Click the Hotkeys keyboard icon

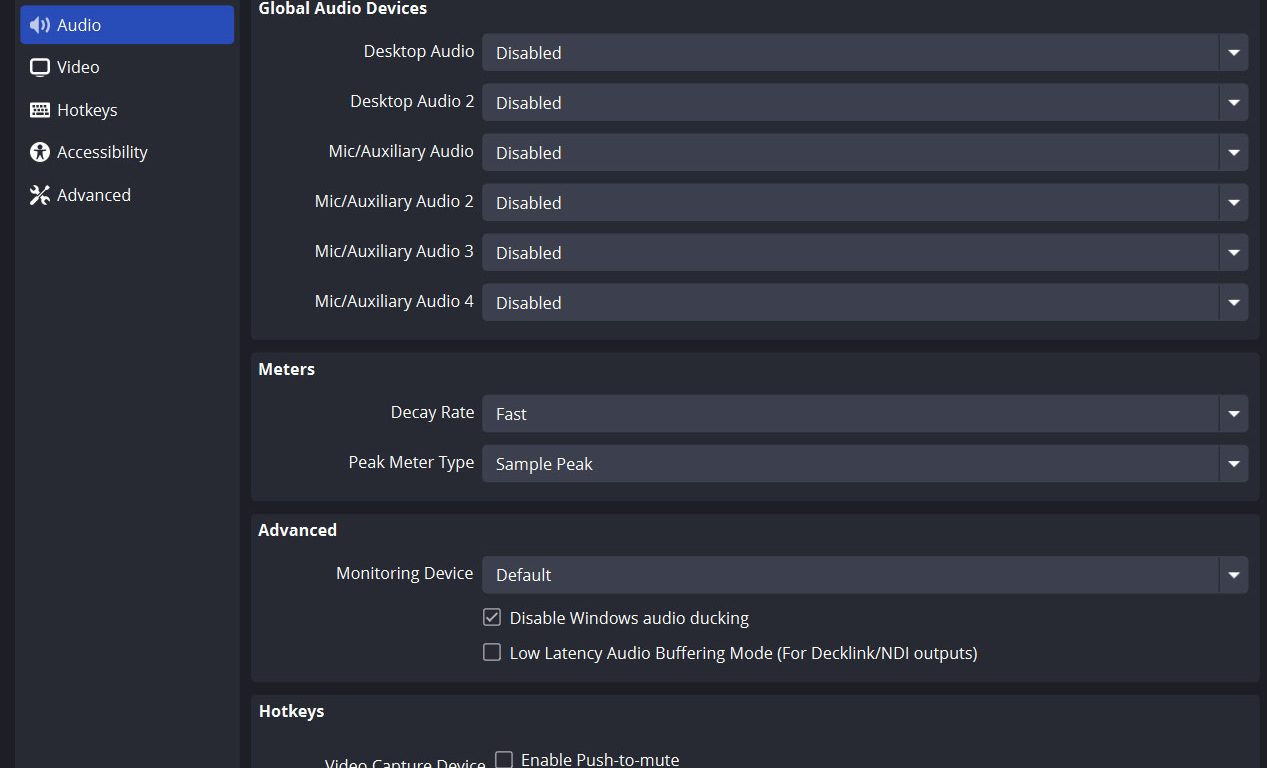click(x=40, y=110)
